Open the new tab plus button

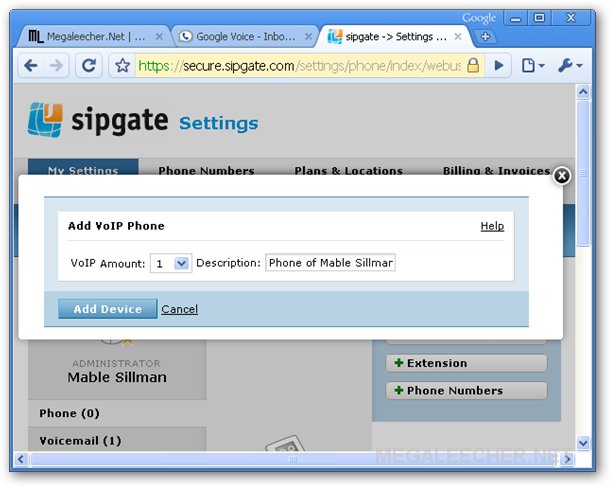485,37
